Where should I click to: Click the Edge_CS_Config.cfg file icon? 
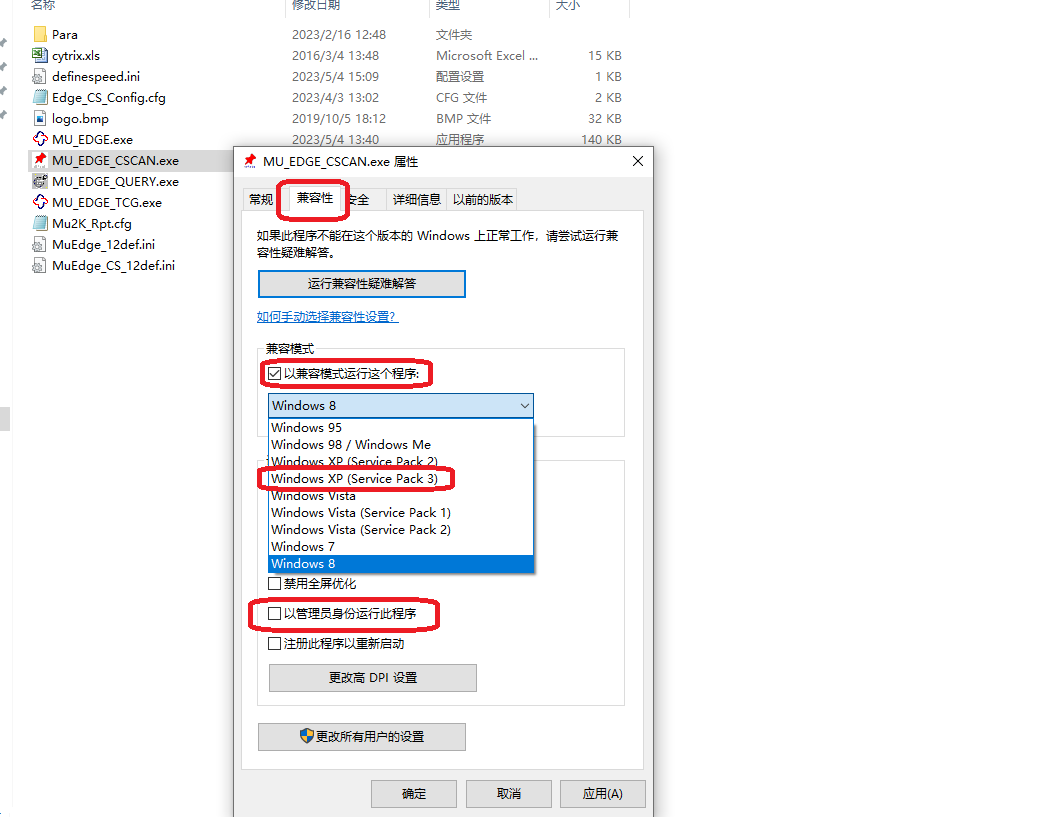point(40,97)
